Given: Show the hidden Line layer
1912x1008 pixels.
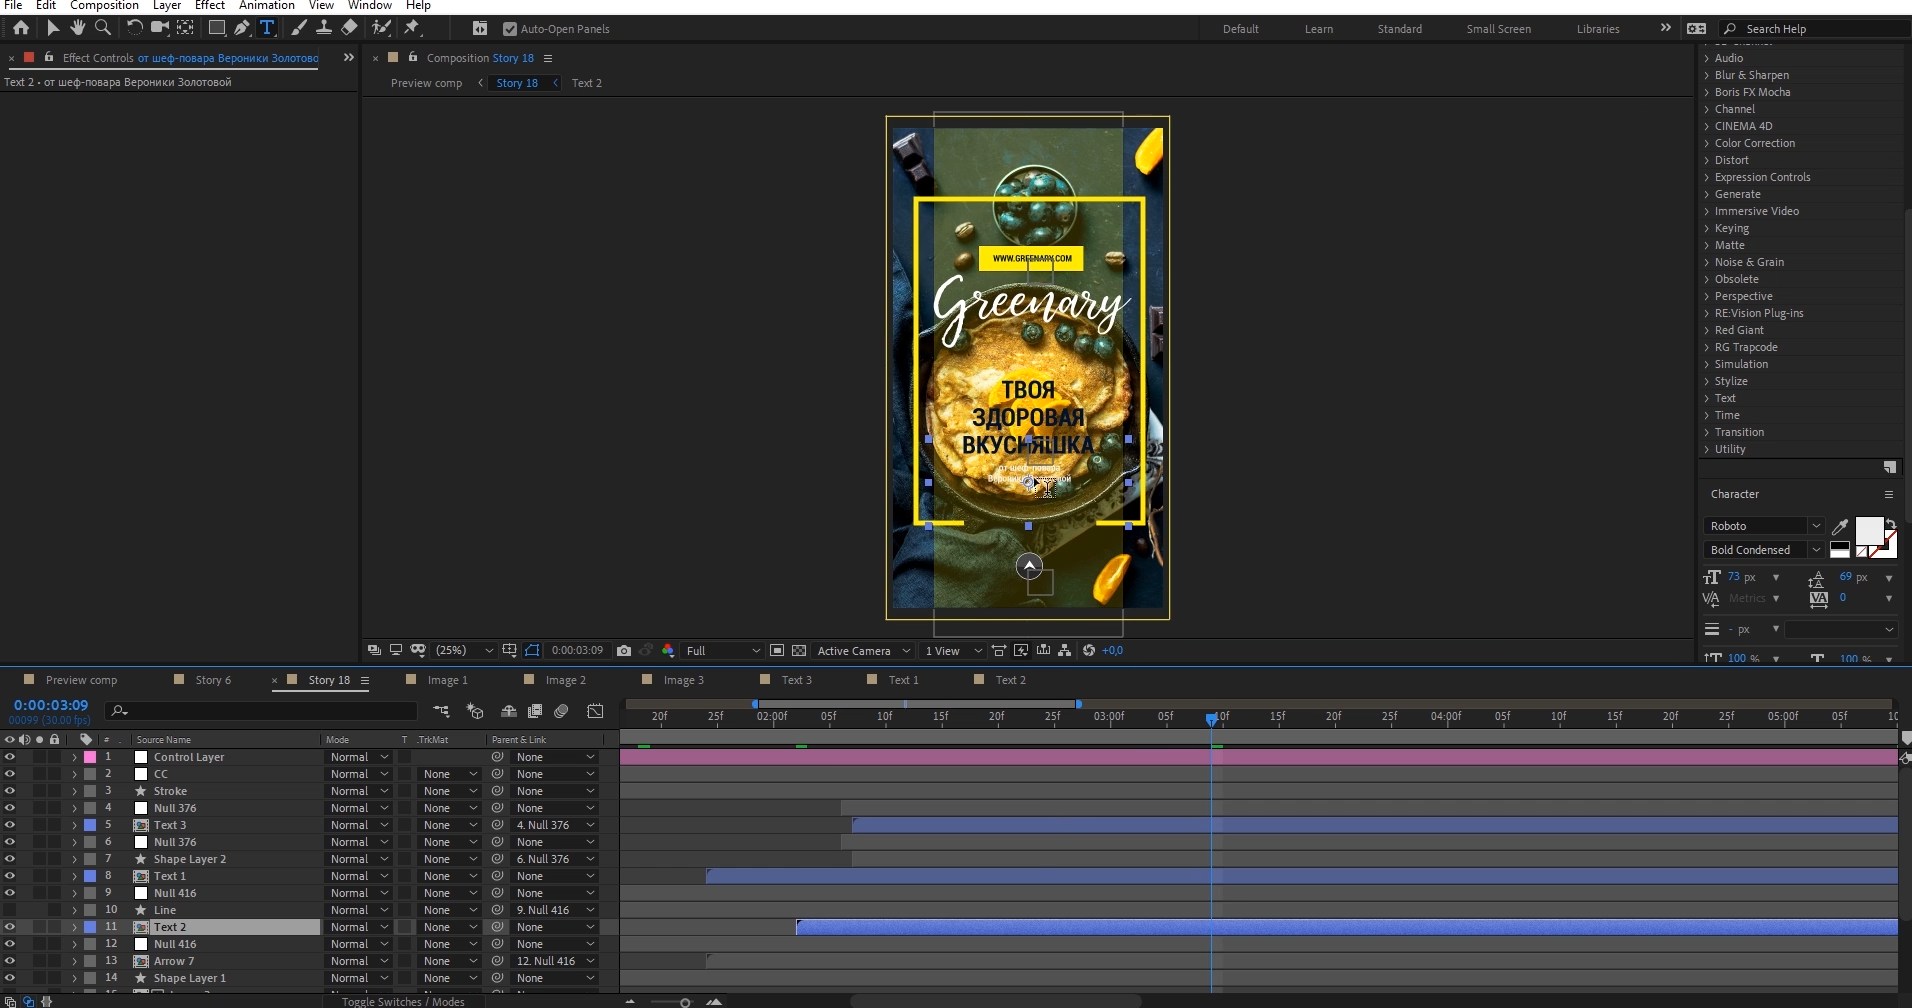Looking at the screenshot, I should click(x=10, y=910).
